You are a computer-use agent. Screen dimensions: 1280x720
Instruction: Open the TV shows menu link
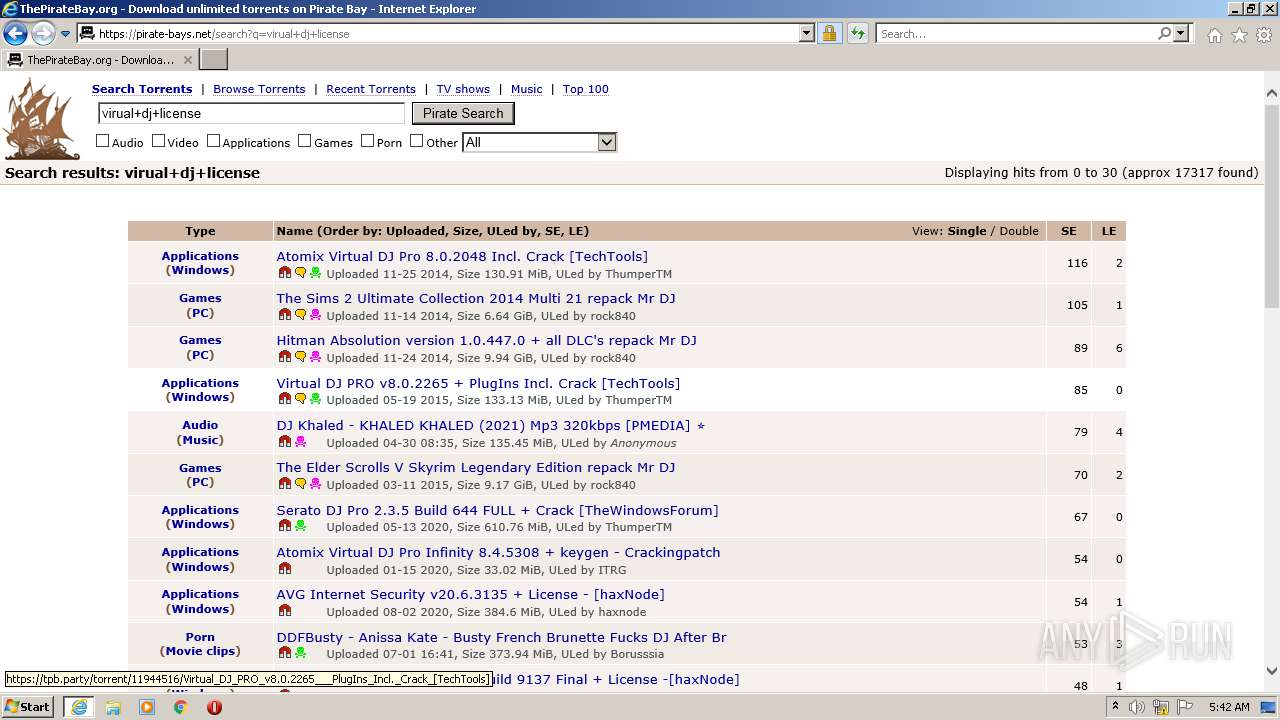point(463,89)
